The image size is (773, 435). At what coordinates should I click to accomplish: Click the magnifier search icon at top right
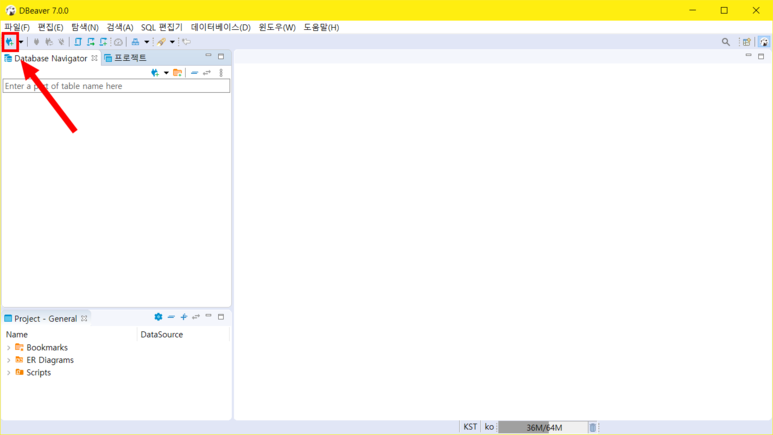(726, 42)
